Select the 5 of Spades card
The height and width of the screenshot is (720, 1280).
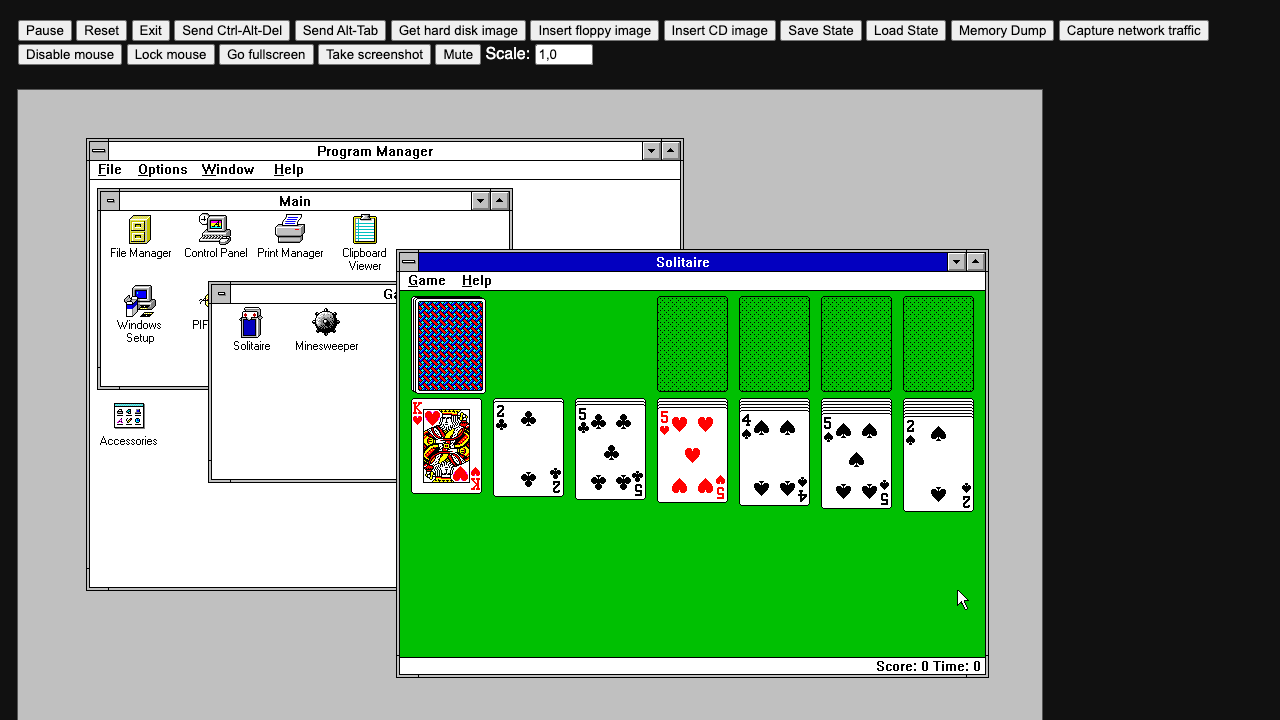(857, 461)
